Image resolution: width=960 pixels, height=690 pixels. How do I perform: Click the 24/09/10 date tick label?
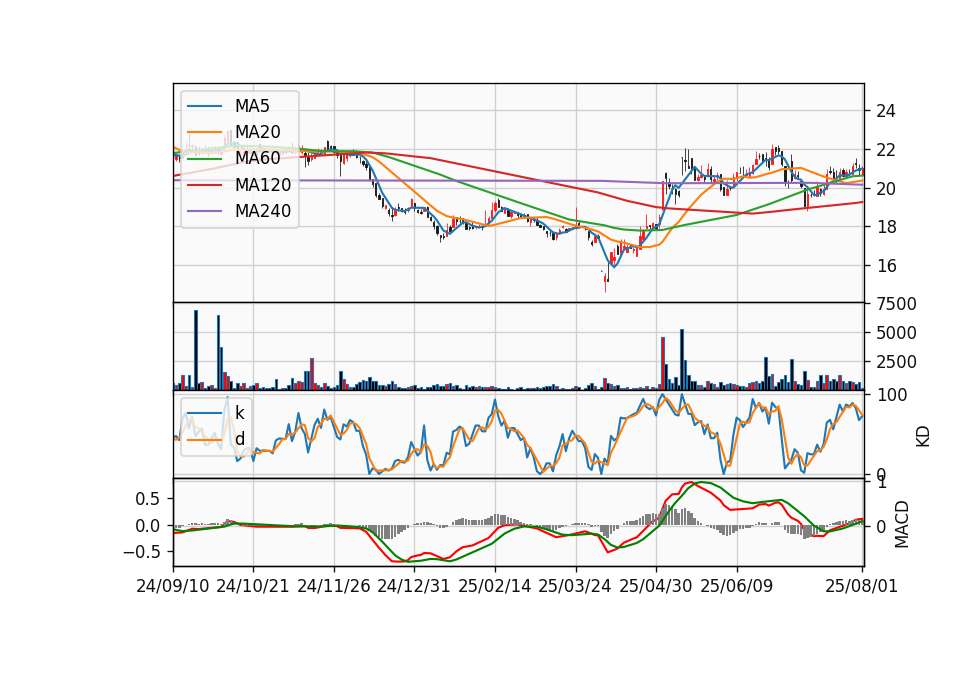(173, 586)
